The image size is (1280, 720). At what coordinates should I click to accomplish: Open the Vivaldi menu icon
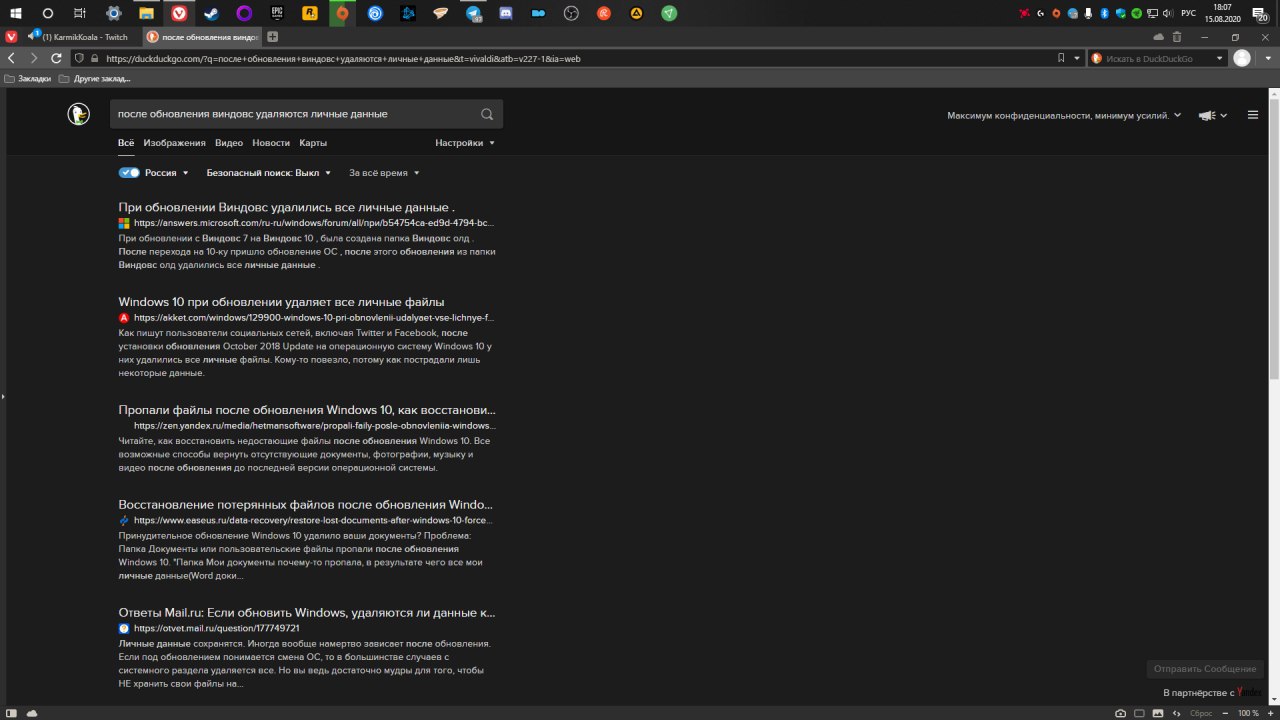[11, 37]
